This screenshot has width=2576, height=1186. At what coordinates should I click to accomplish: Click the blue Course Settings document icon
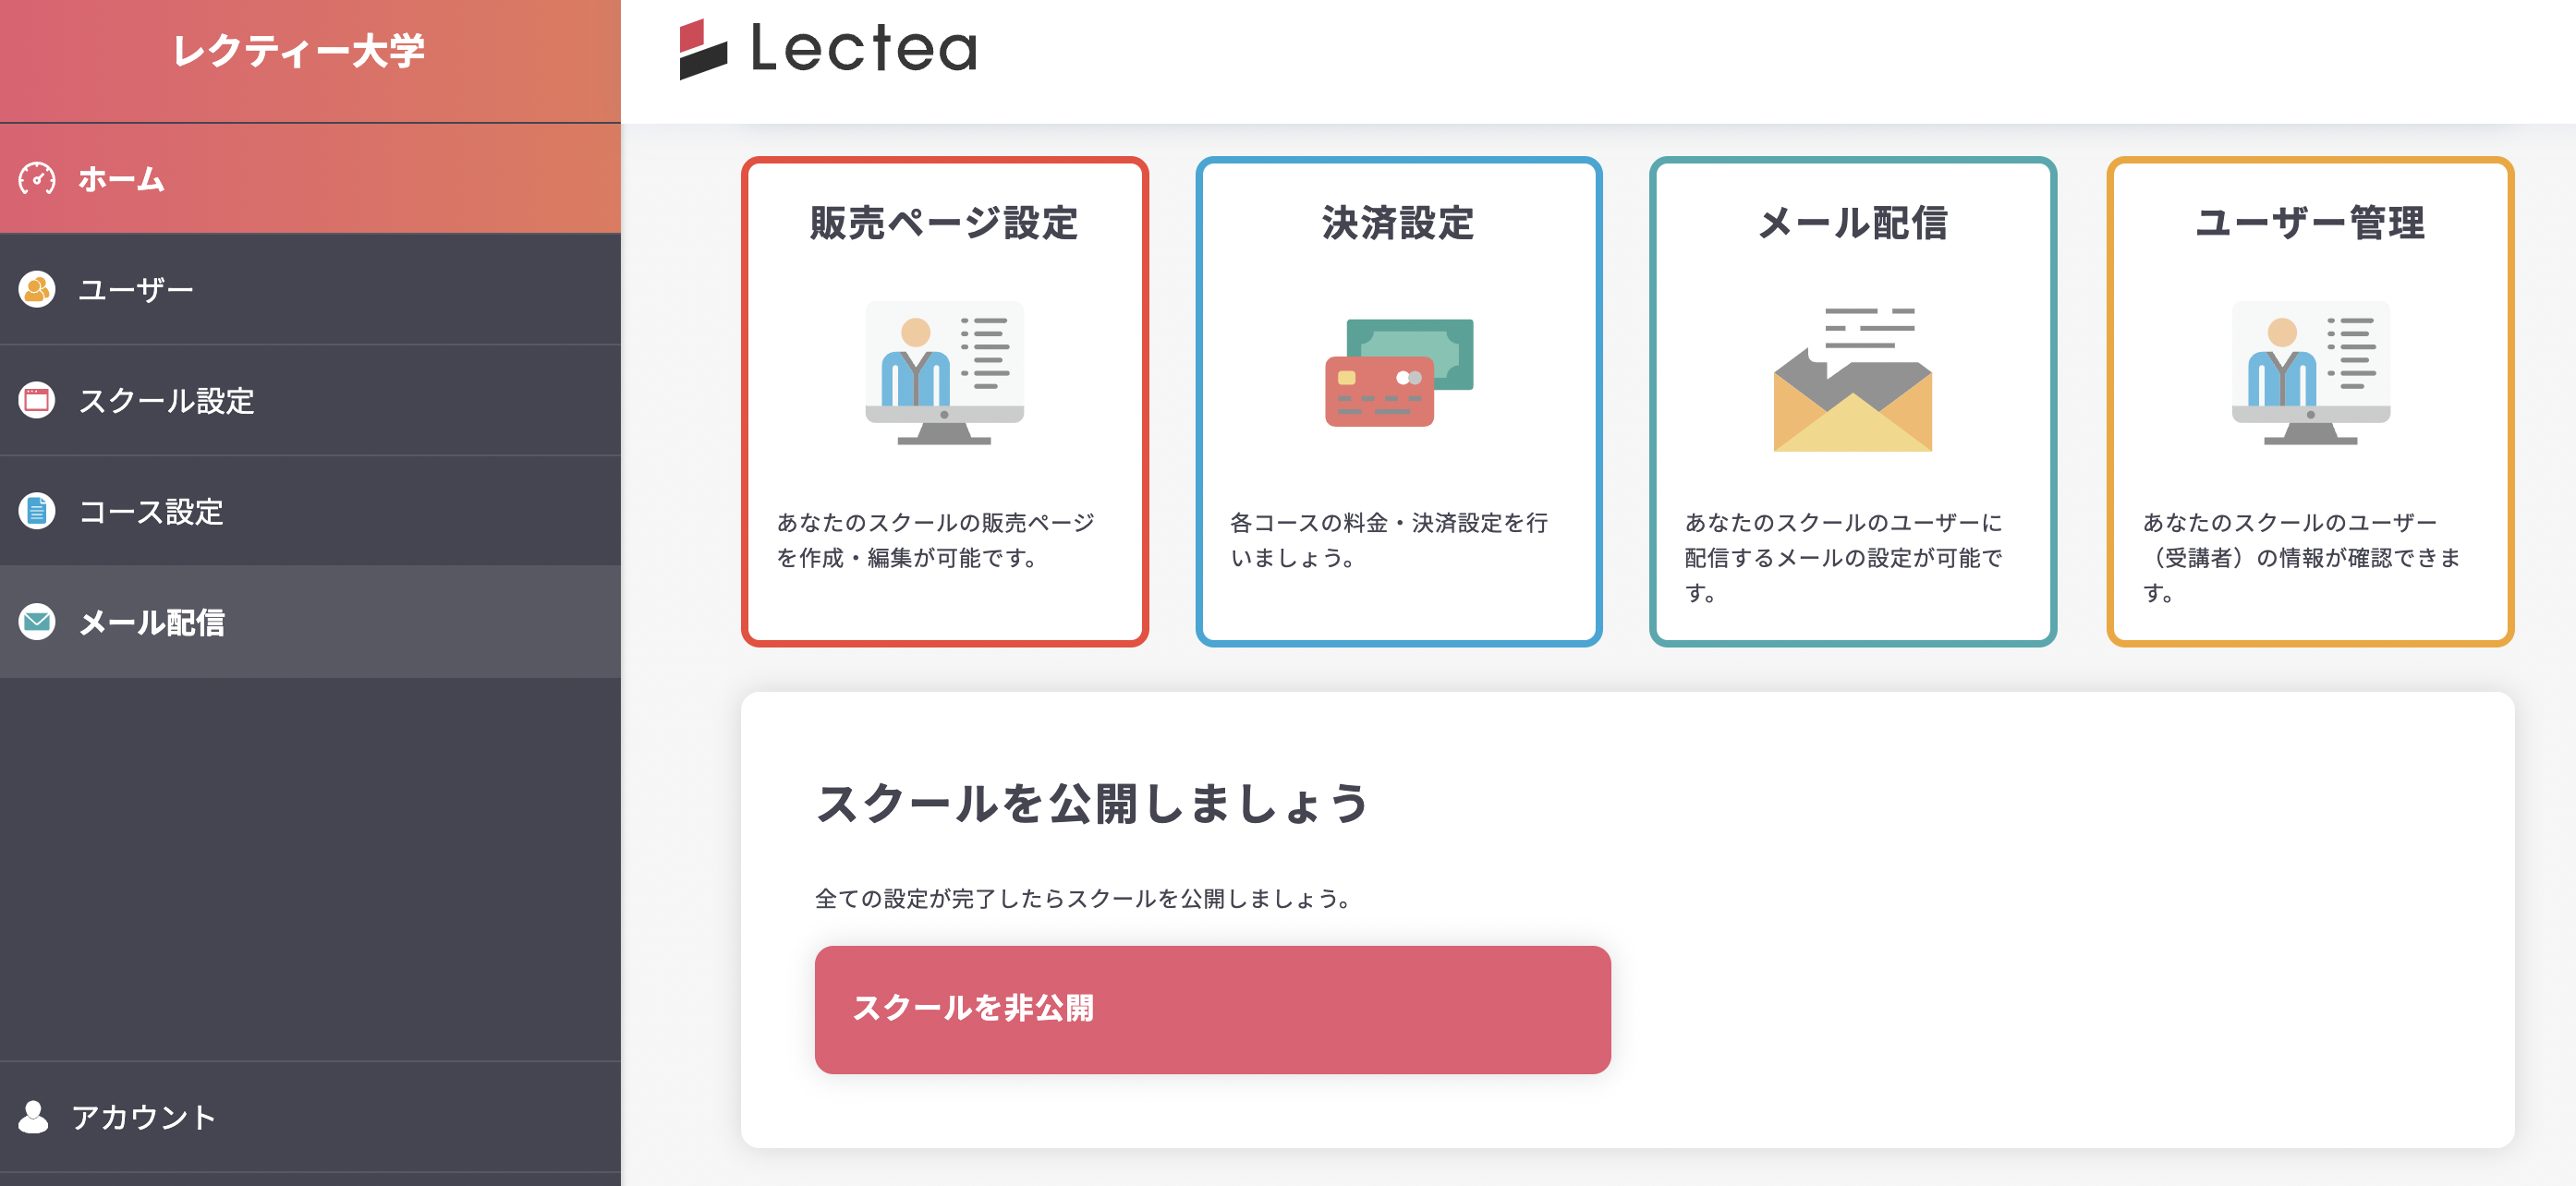[x=37, y=511]
